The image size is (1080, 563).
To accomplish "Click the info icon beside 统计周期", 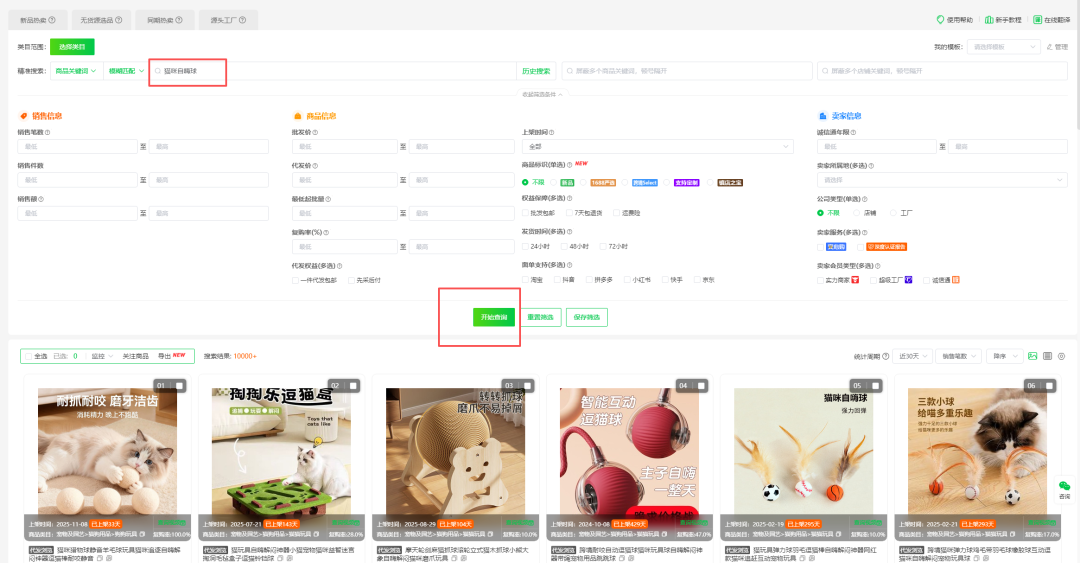I will point(886,356).
